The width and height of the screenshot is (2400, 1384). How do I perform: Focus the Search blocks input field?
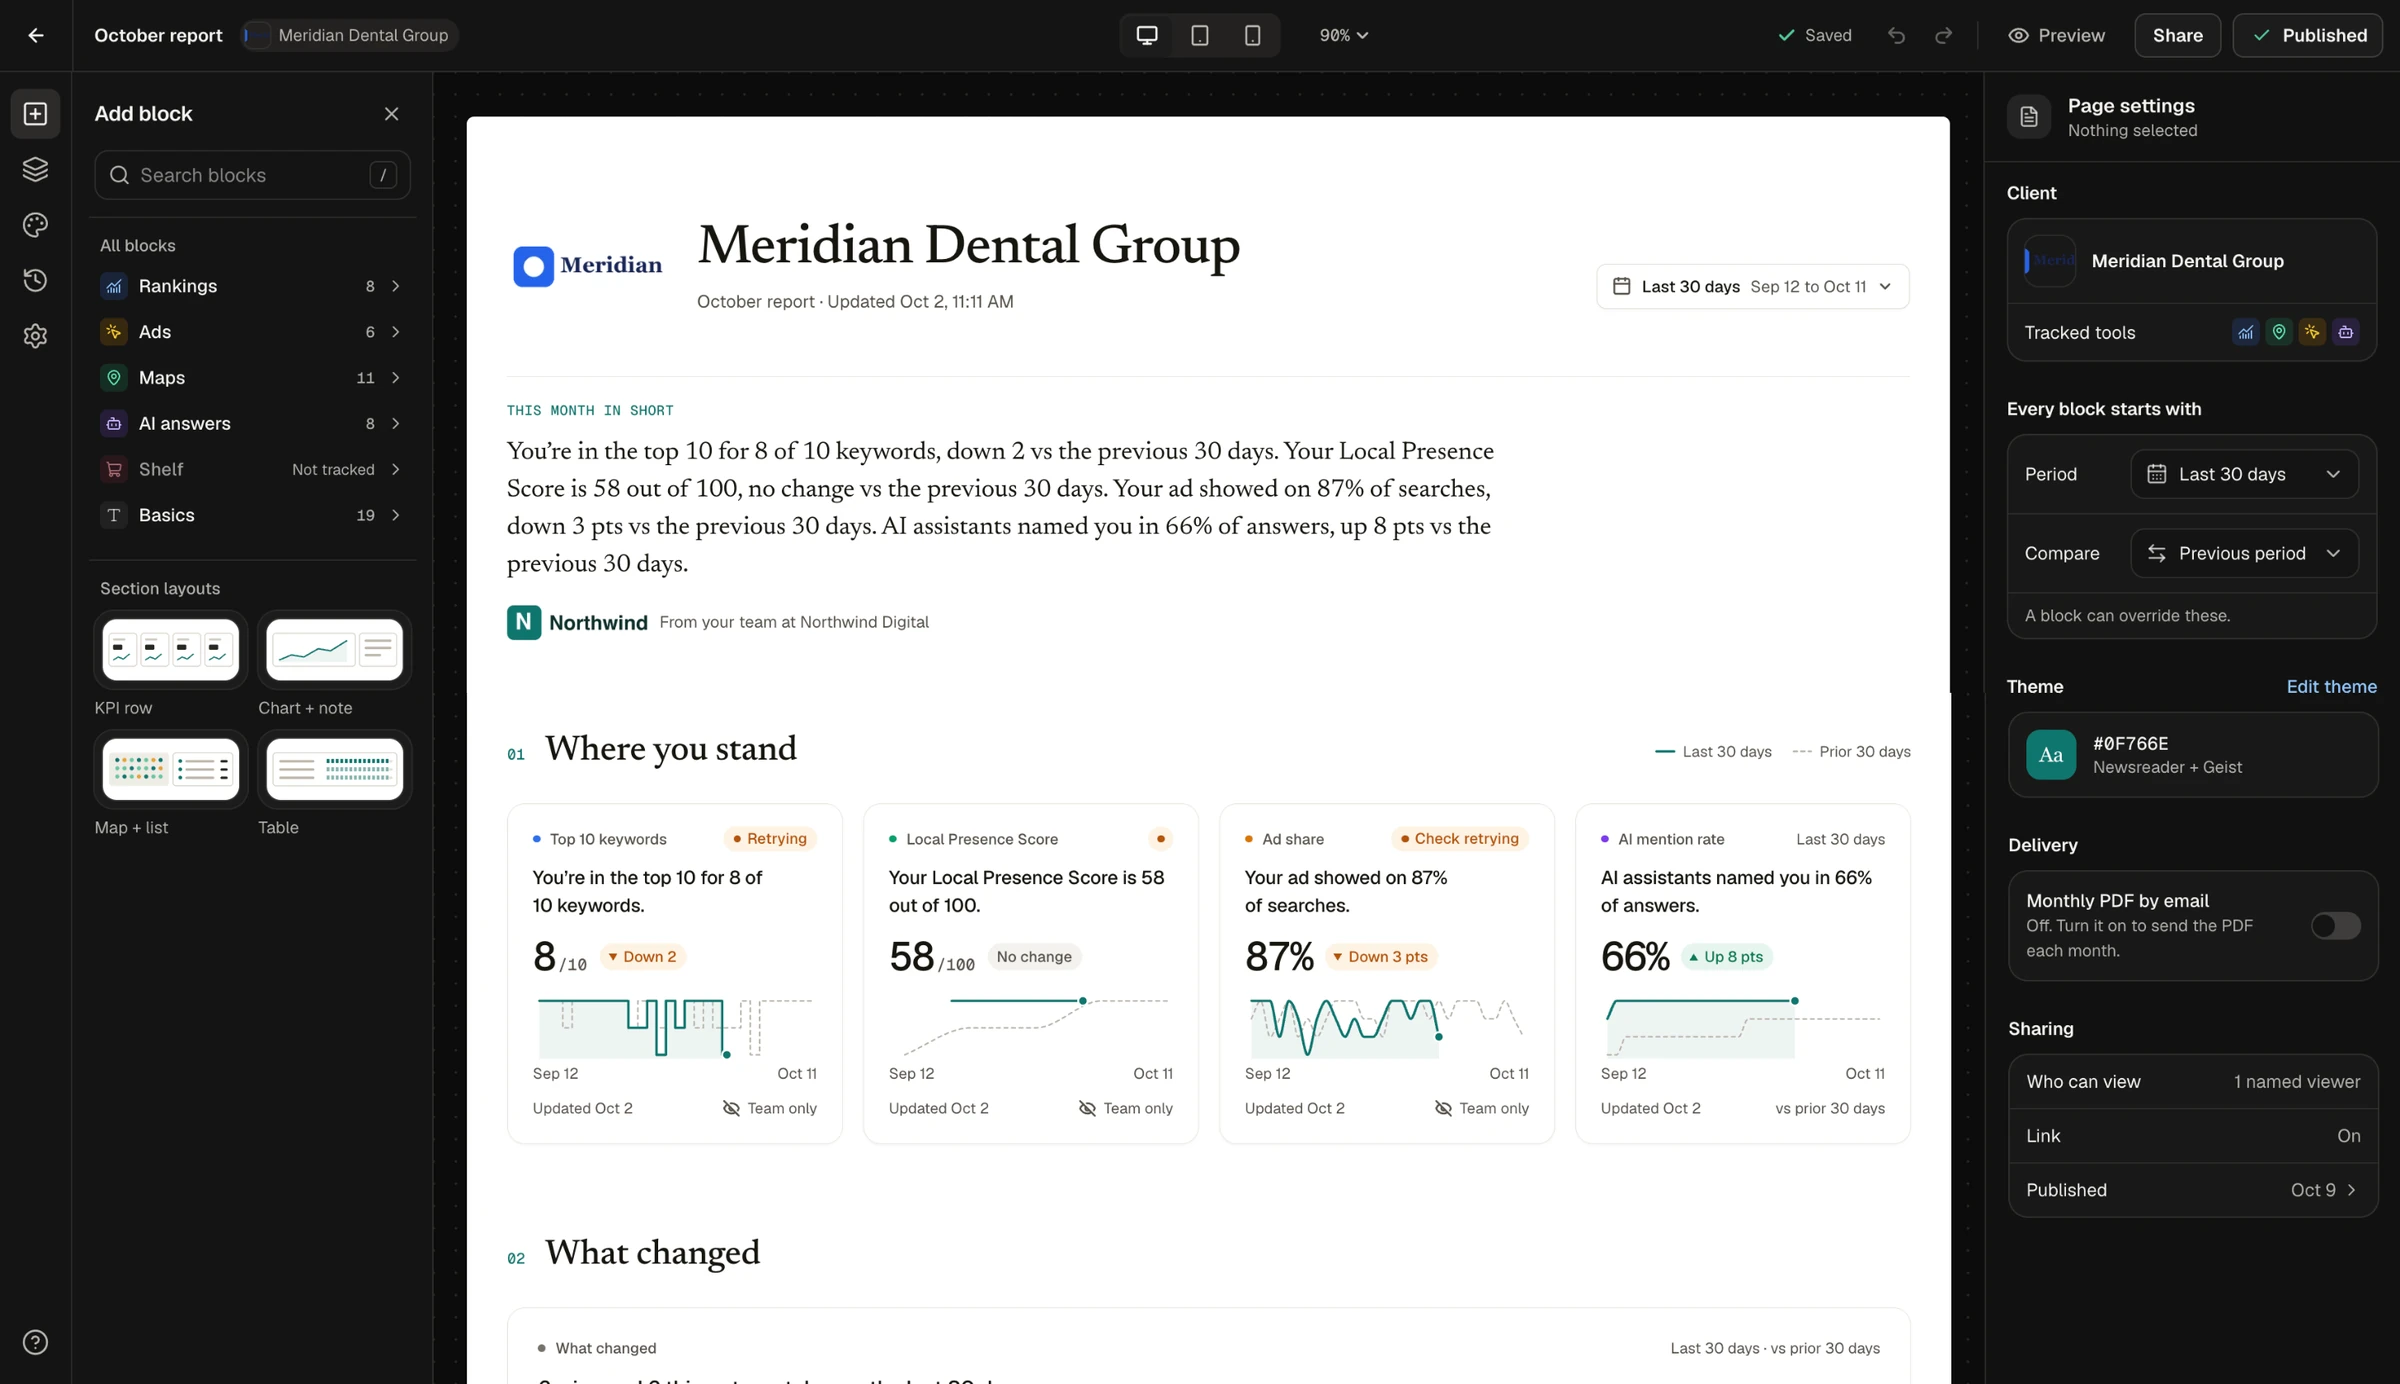[252, 175]
